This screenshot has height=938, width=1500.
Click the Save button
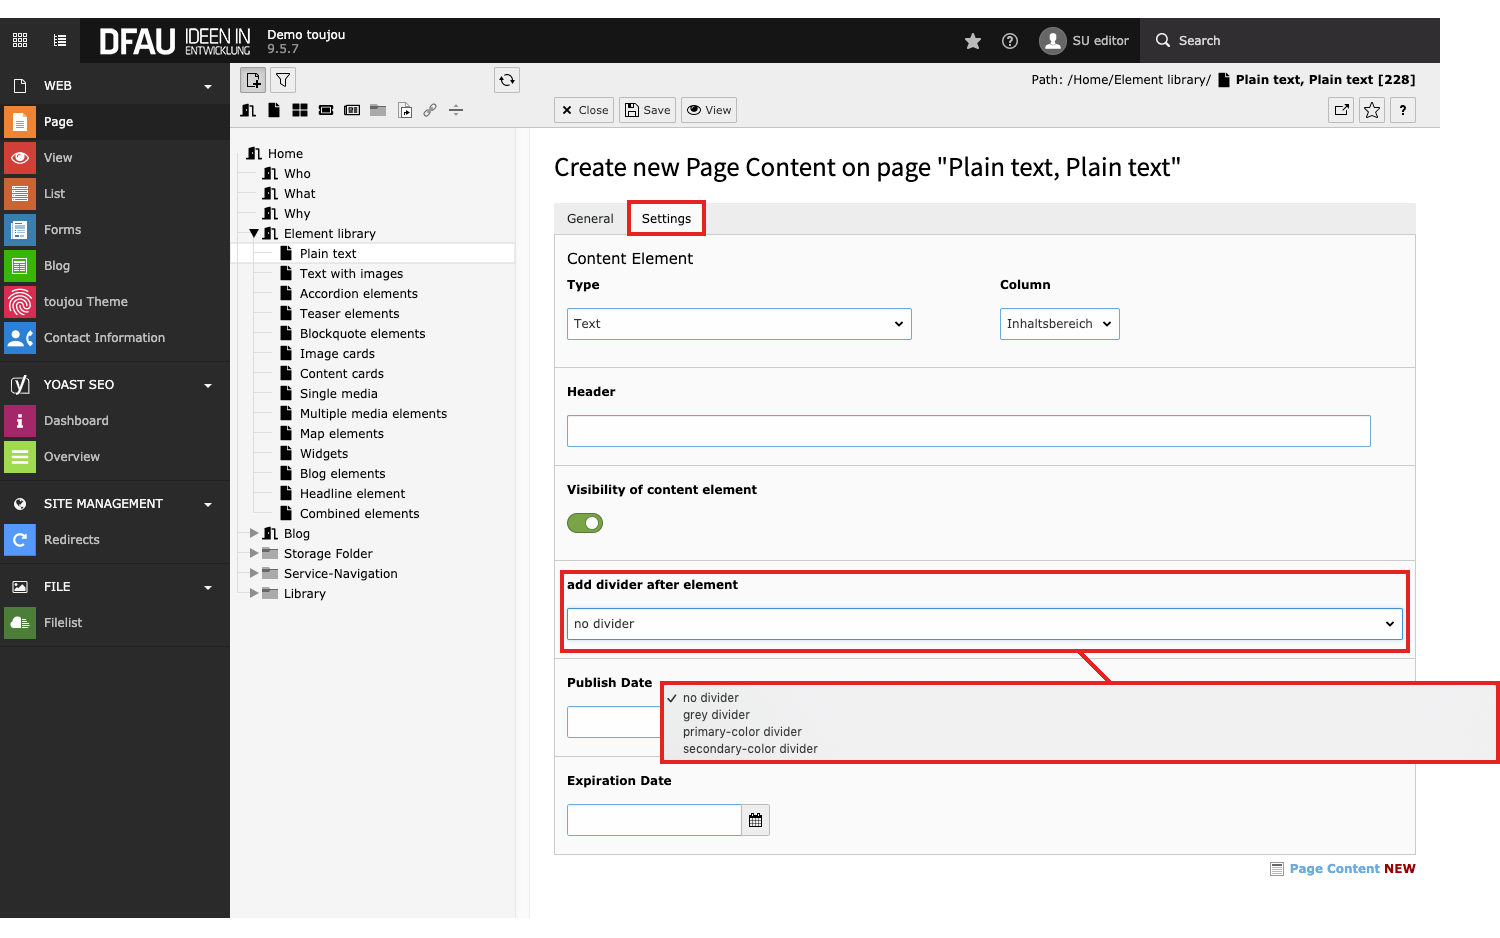[647, 110]
